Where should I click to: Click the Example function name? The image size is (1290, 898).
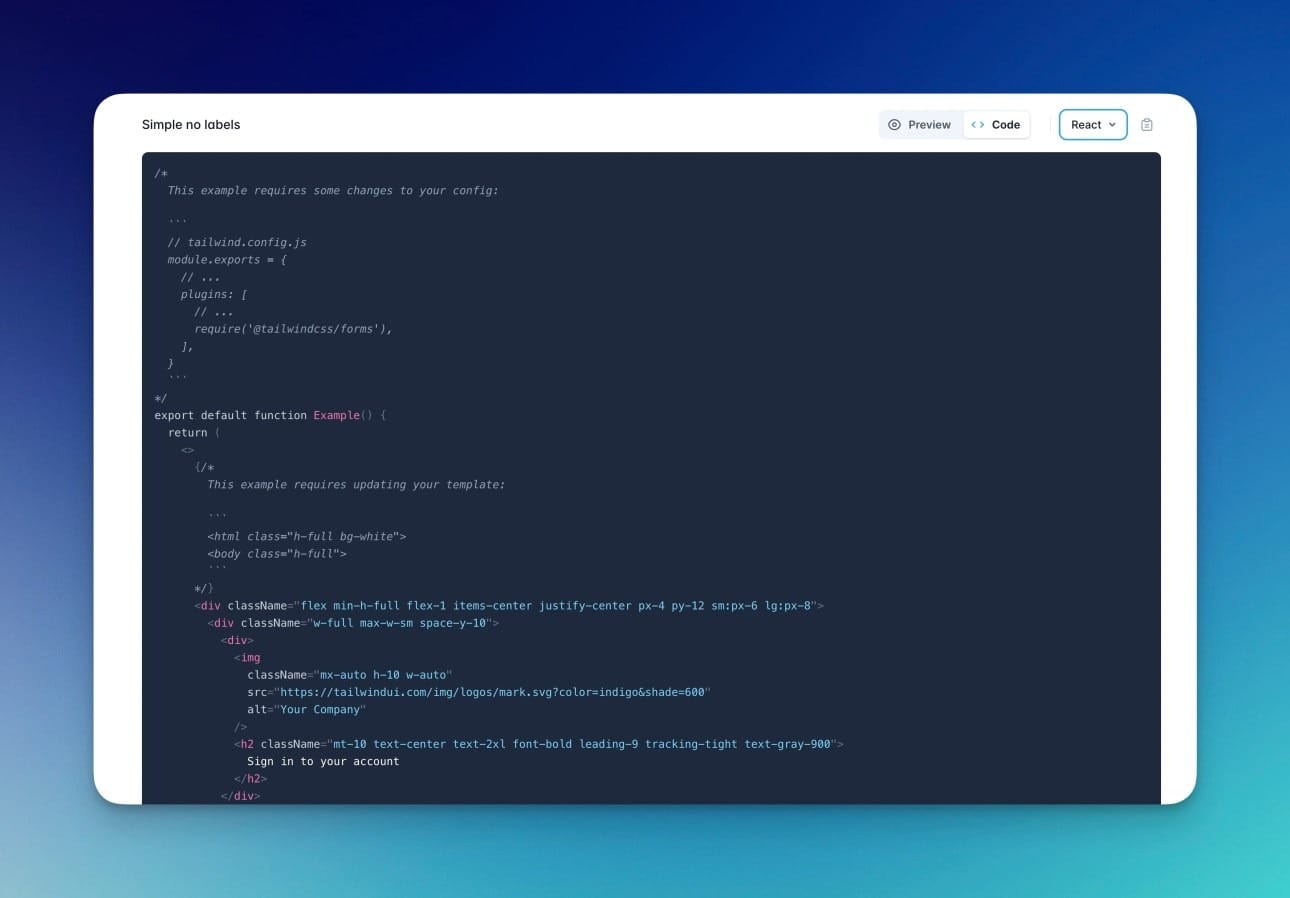coord(336,415)
